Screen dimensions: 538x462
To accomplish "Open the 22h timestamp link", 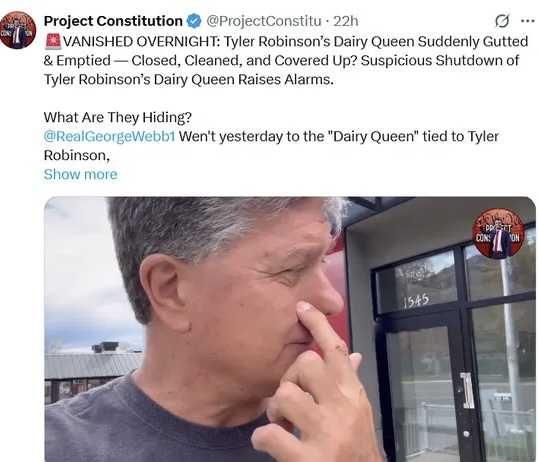I will (x=346, y=21).
